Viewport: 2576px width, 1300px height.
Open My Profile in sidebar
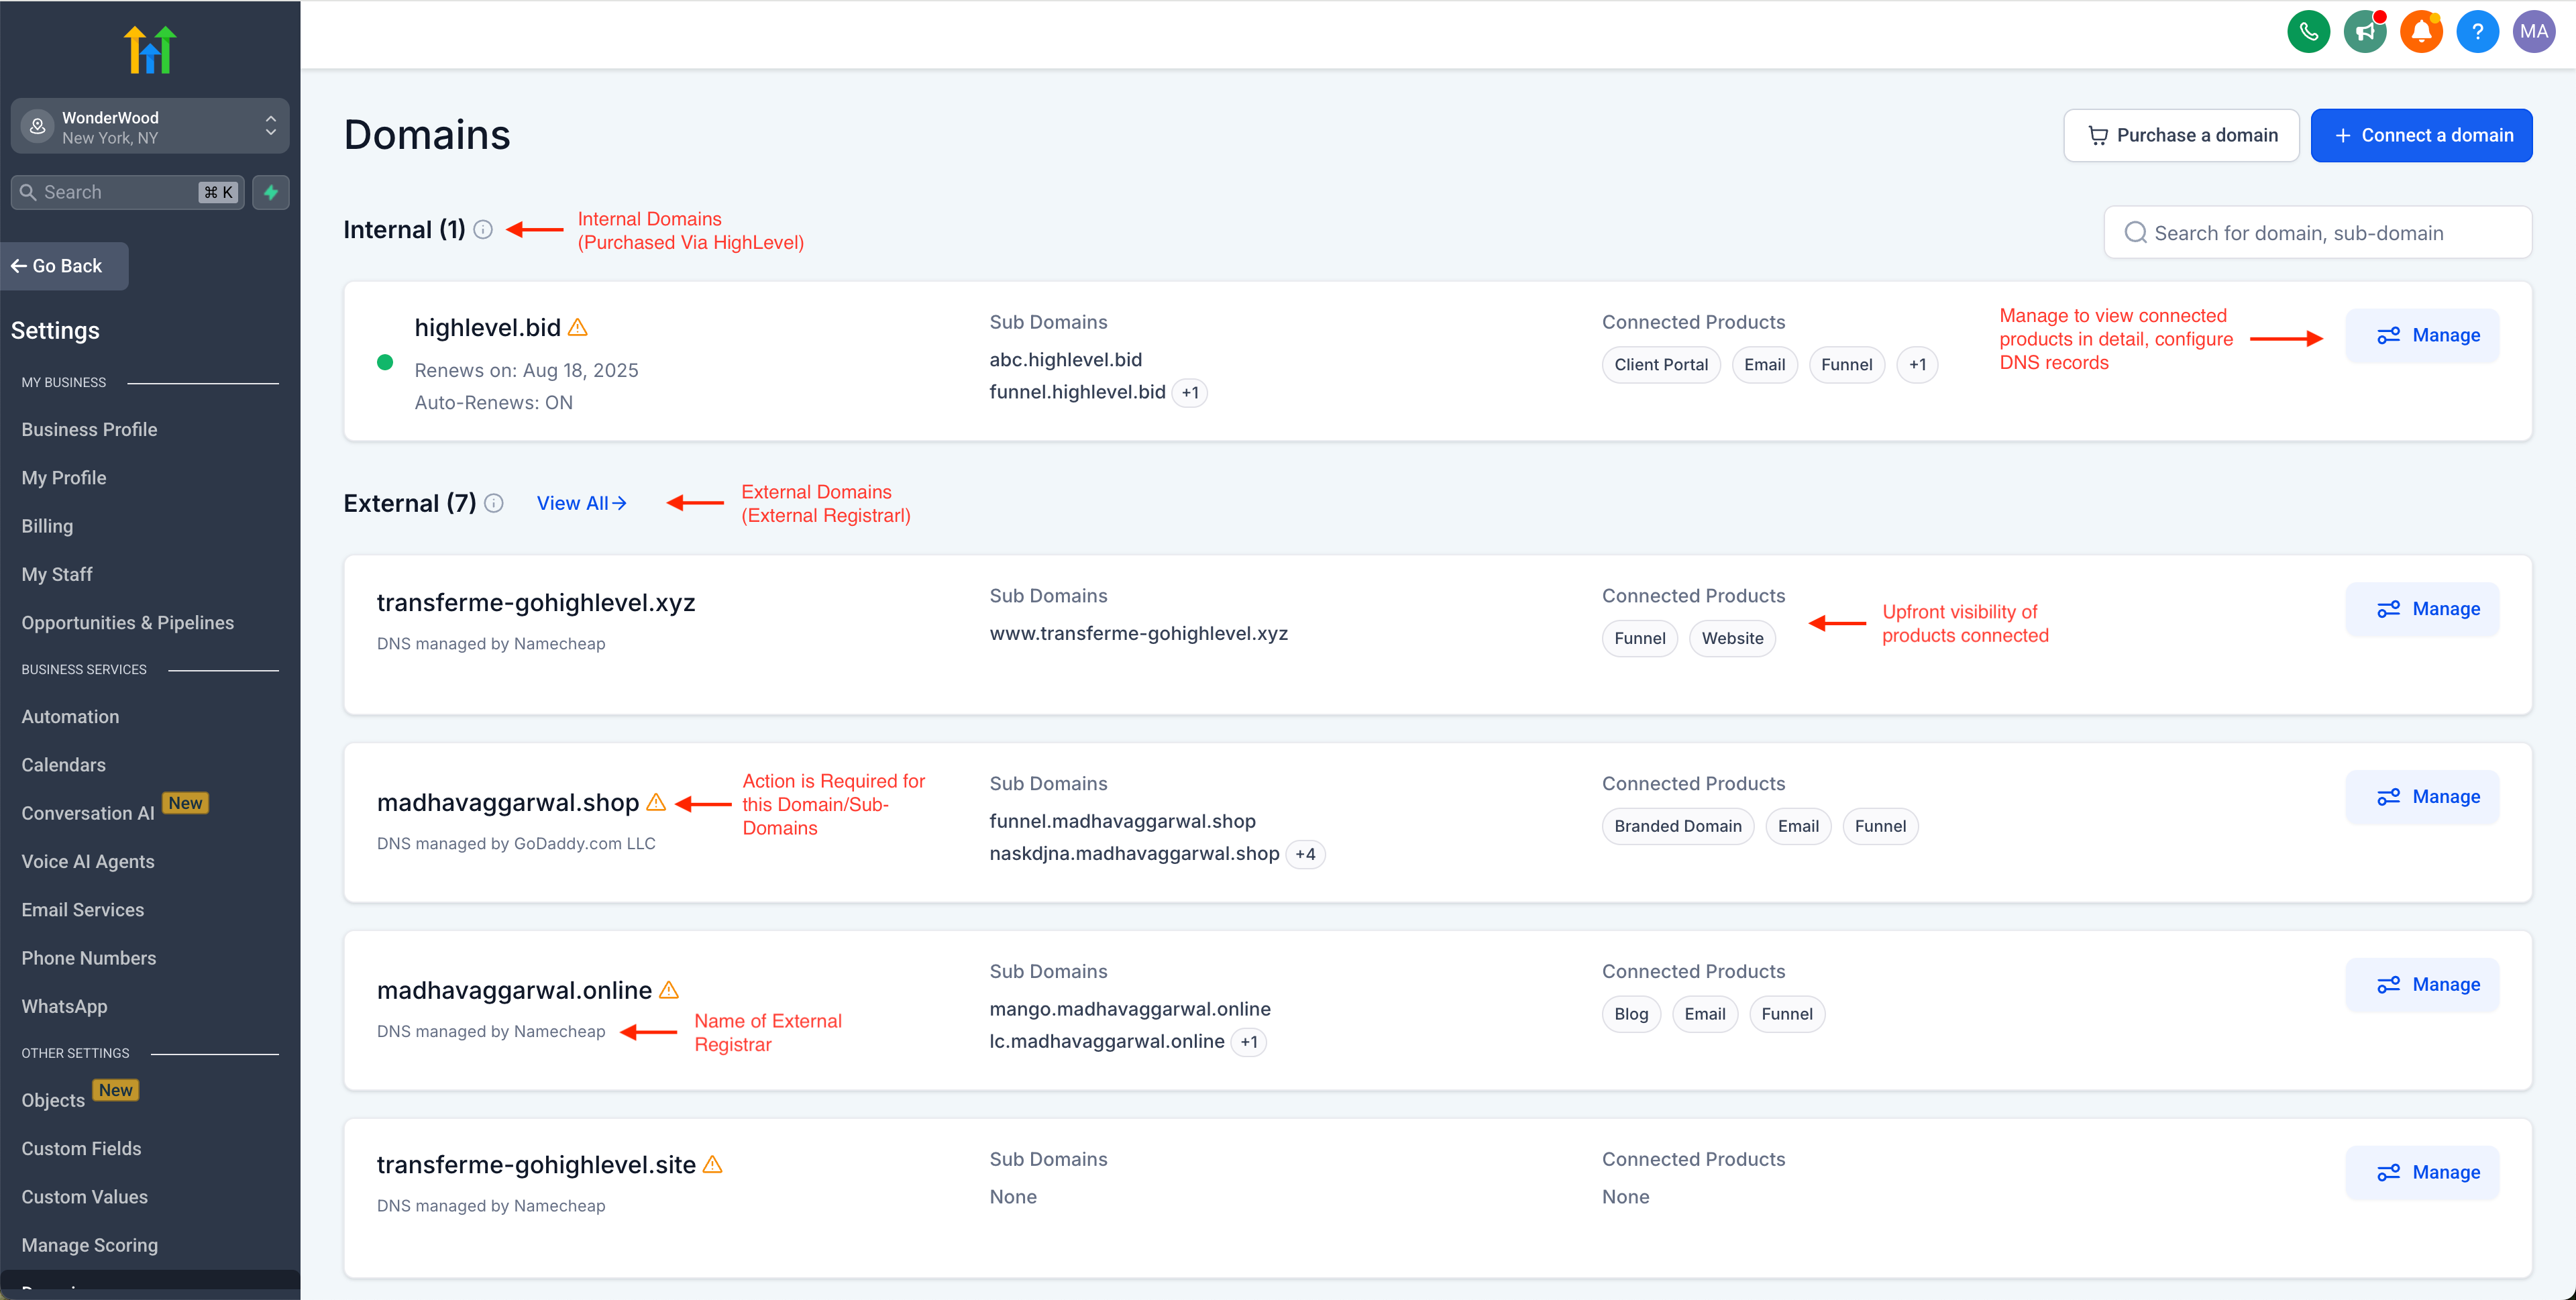pyautogui.click(x=64, y=478)
